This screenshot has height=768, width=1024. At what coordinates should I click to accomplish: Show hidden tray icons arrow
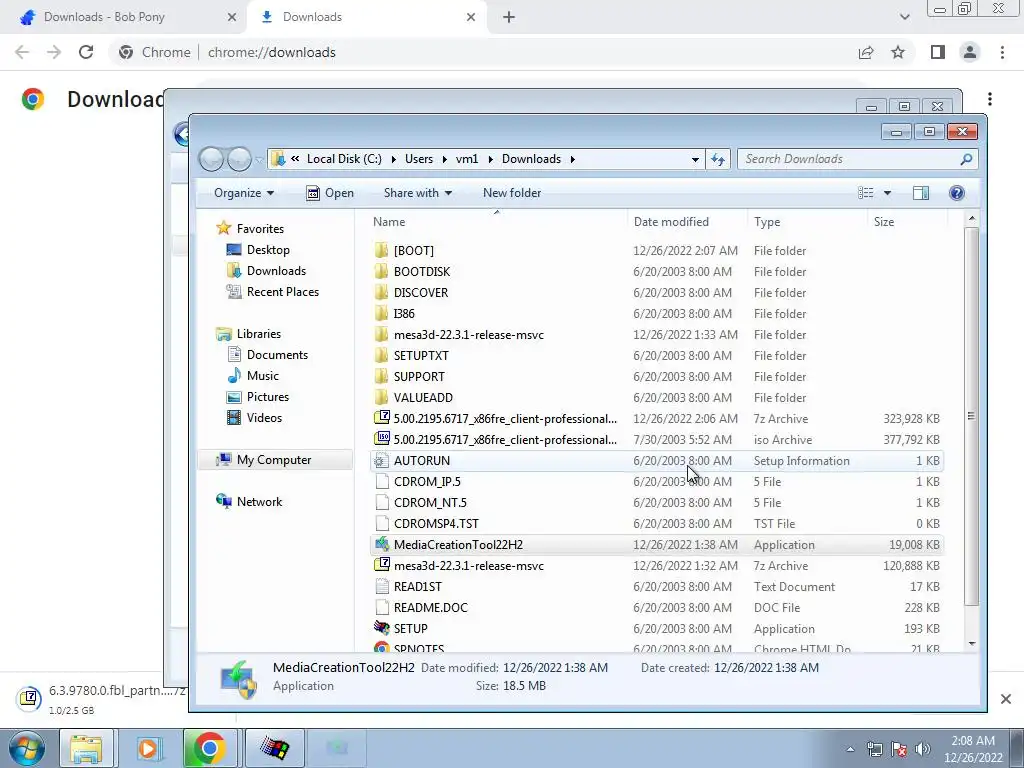tap(850, 749)
